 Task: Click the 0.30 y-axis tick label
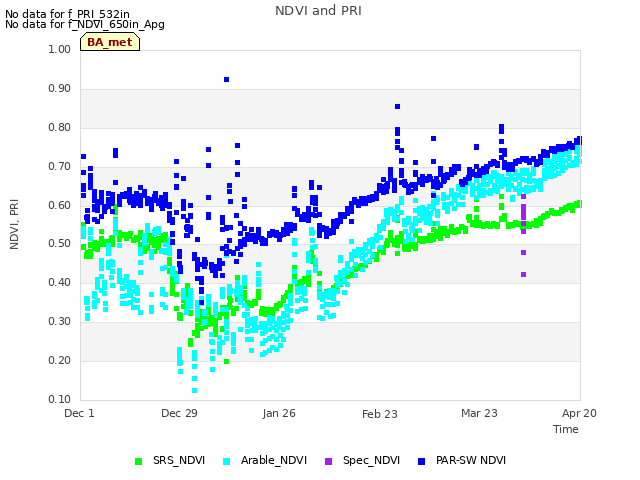pos(60,322)
